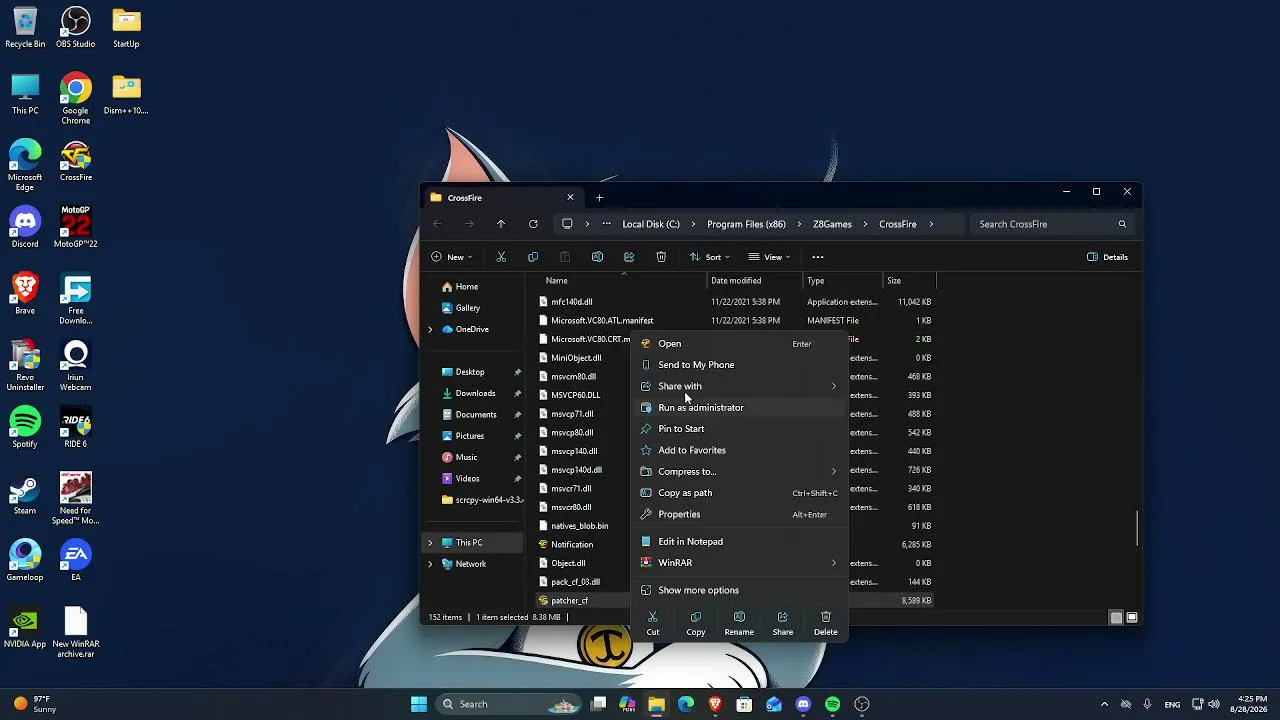Select MotoGP 22 desktop icon
The image size is (1280, 720).
coord(76,228)
